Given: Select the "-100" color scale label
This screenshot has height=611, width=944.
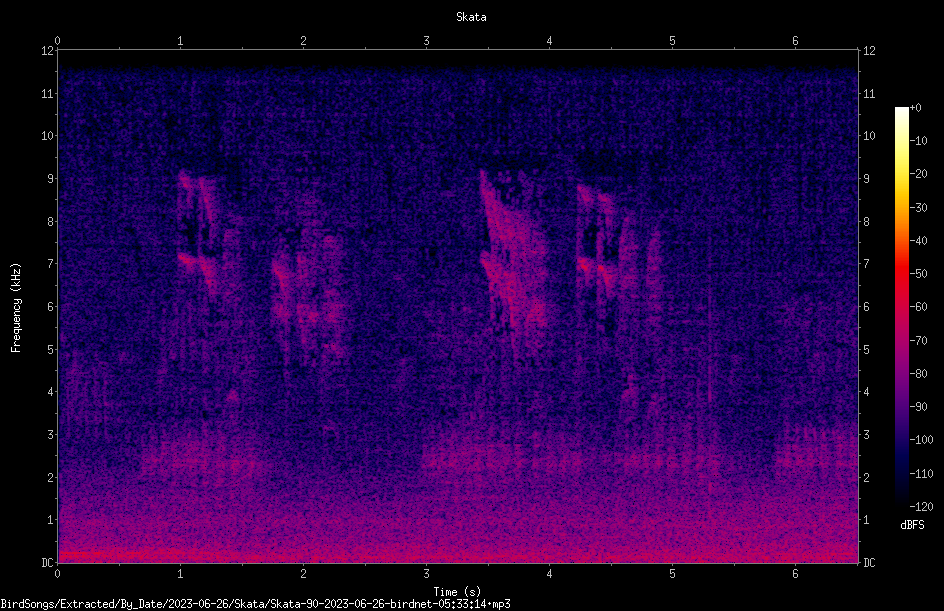Looking at the screenshot, I should click(x=921, y=440).
